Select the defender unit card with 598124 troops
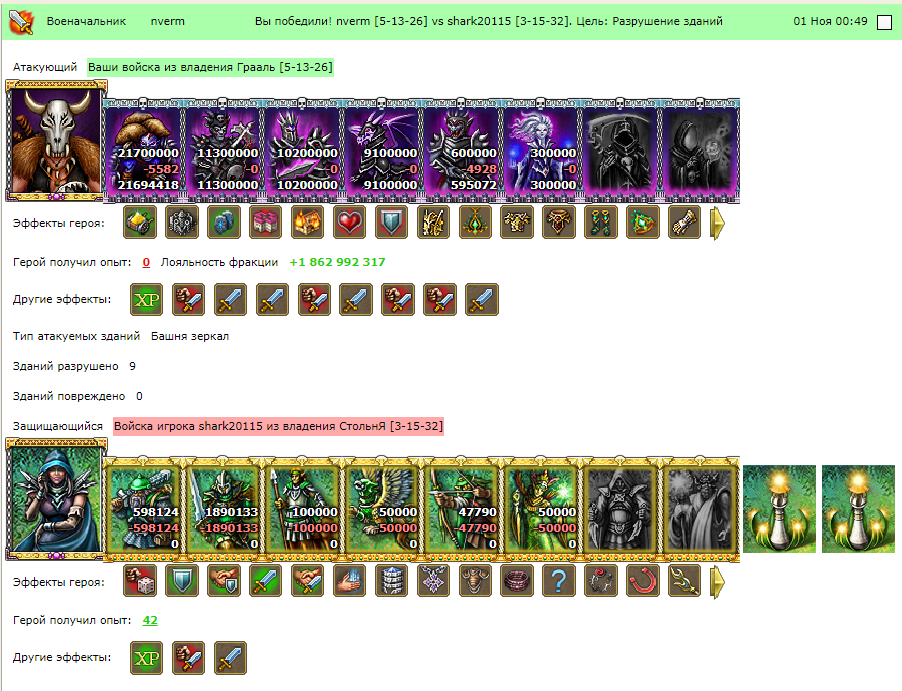 click(x=143, y=509)
